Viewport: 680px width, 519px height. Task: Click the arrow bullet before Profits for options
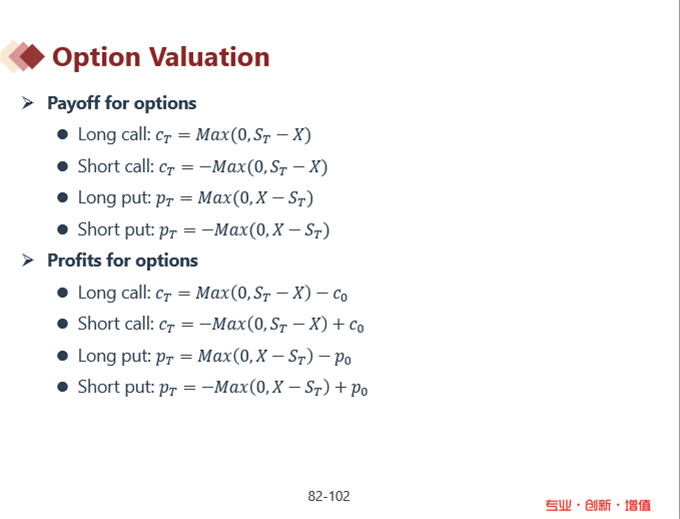pos(28,261)
